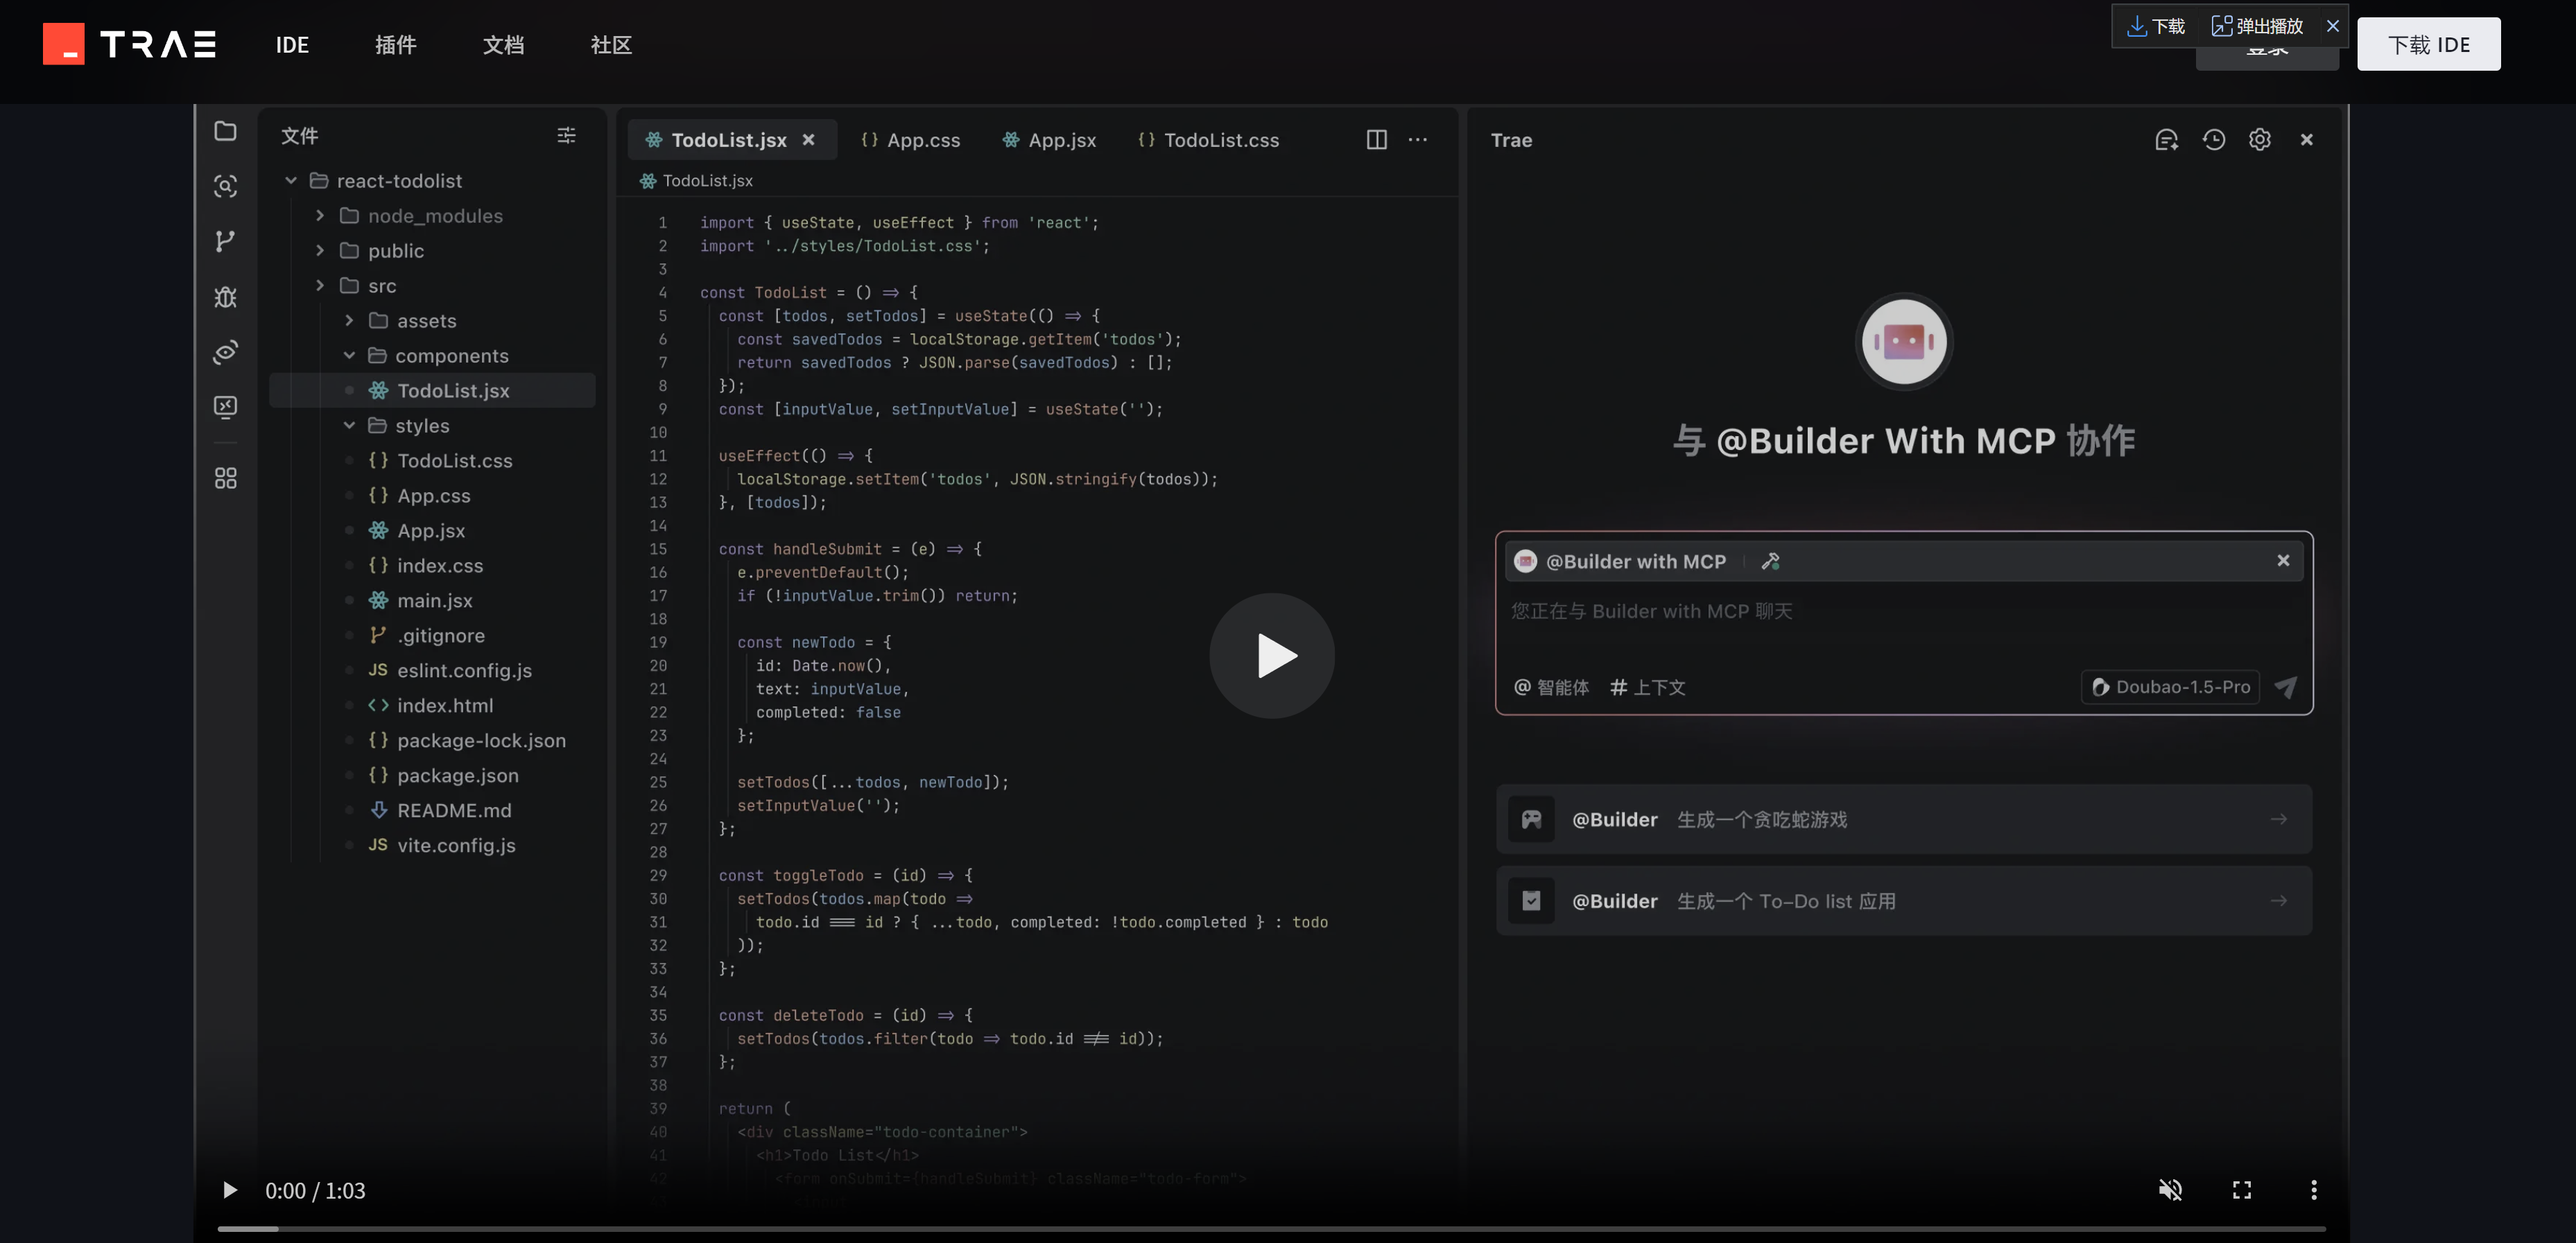Screen dimensions: 2576x1243
Task: Enter fullscreen video mode
Action: coord(2242,1190)
